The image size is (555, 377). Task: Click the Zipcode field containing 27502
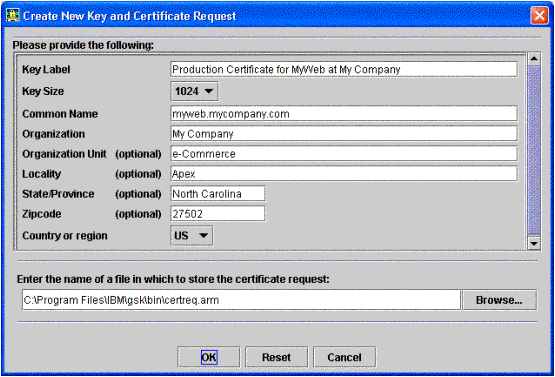pos(218,214)
